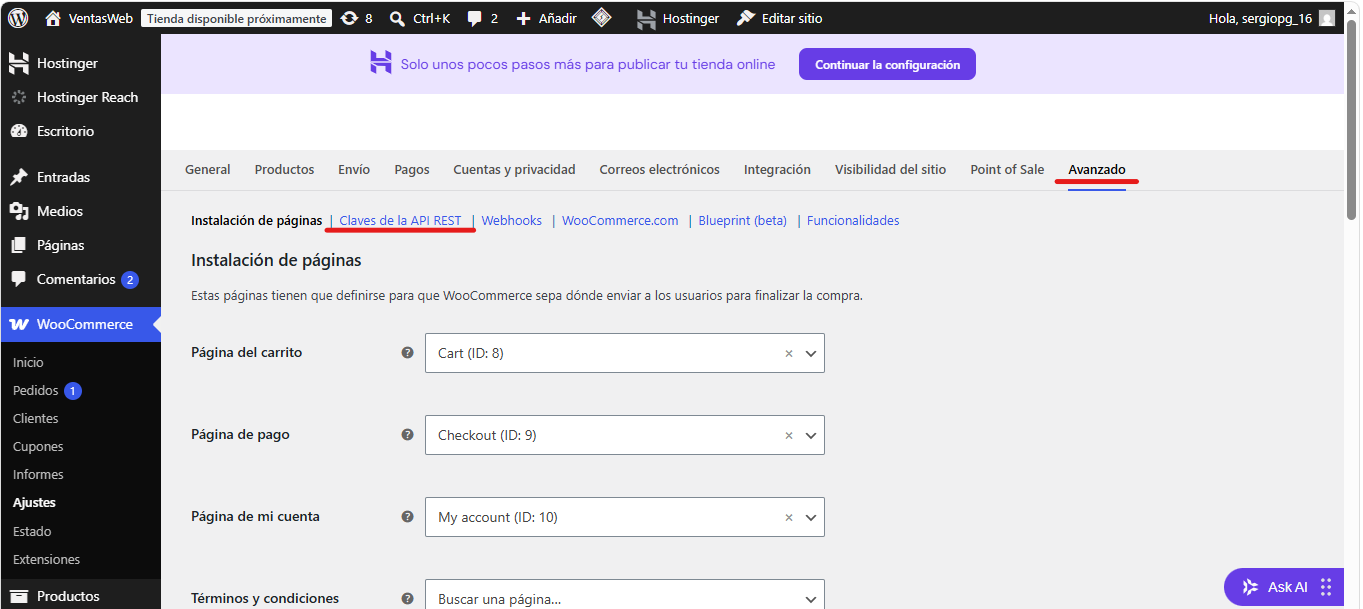1363x609 pixels.
Task: Open the Correos electrónicos tab
Action: (659, 169)
